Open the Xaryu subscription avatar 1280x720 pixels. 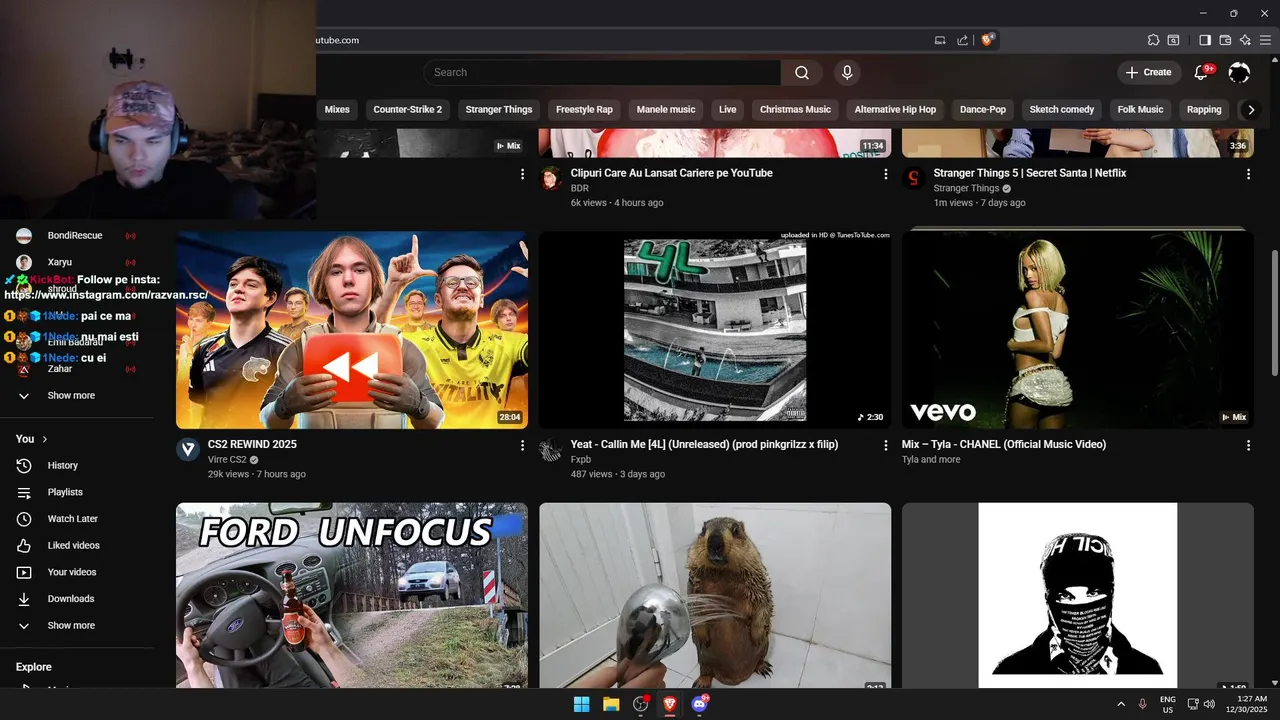click(x=24, y=262)
